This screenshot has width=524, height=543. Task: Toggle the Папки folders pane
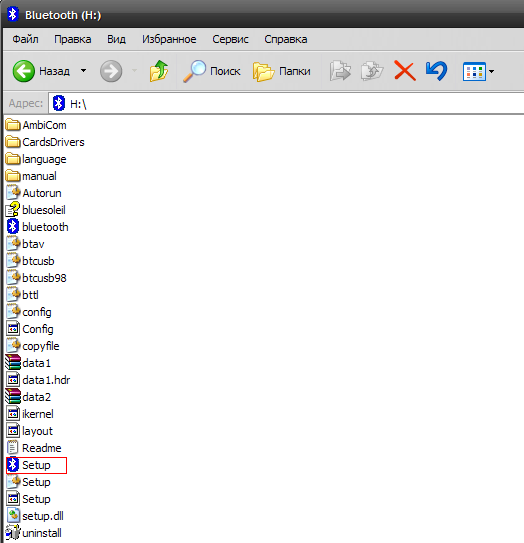[282, 71]
